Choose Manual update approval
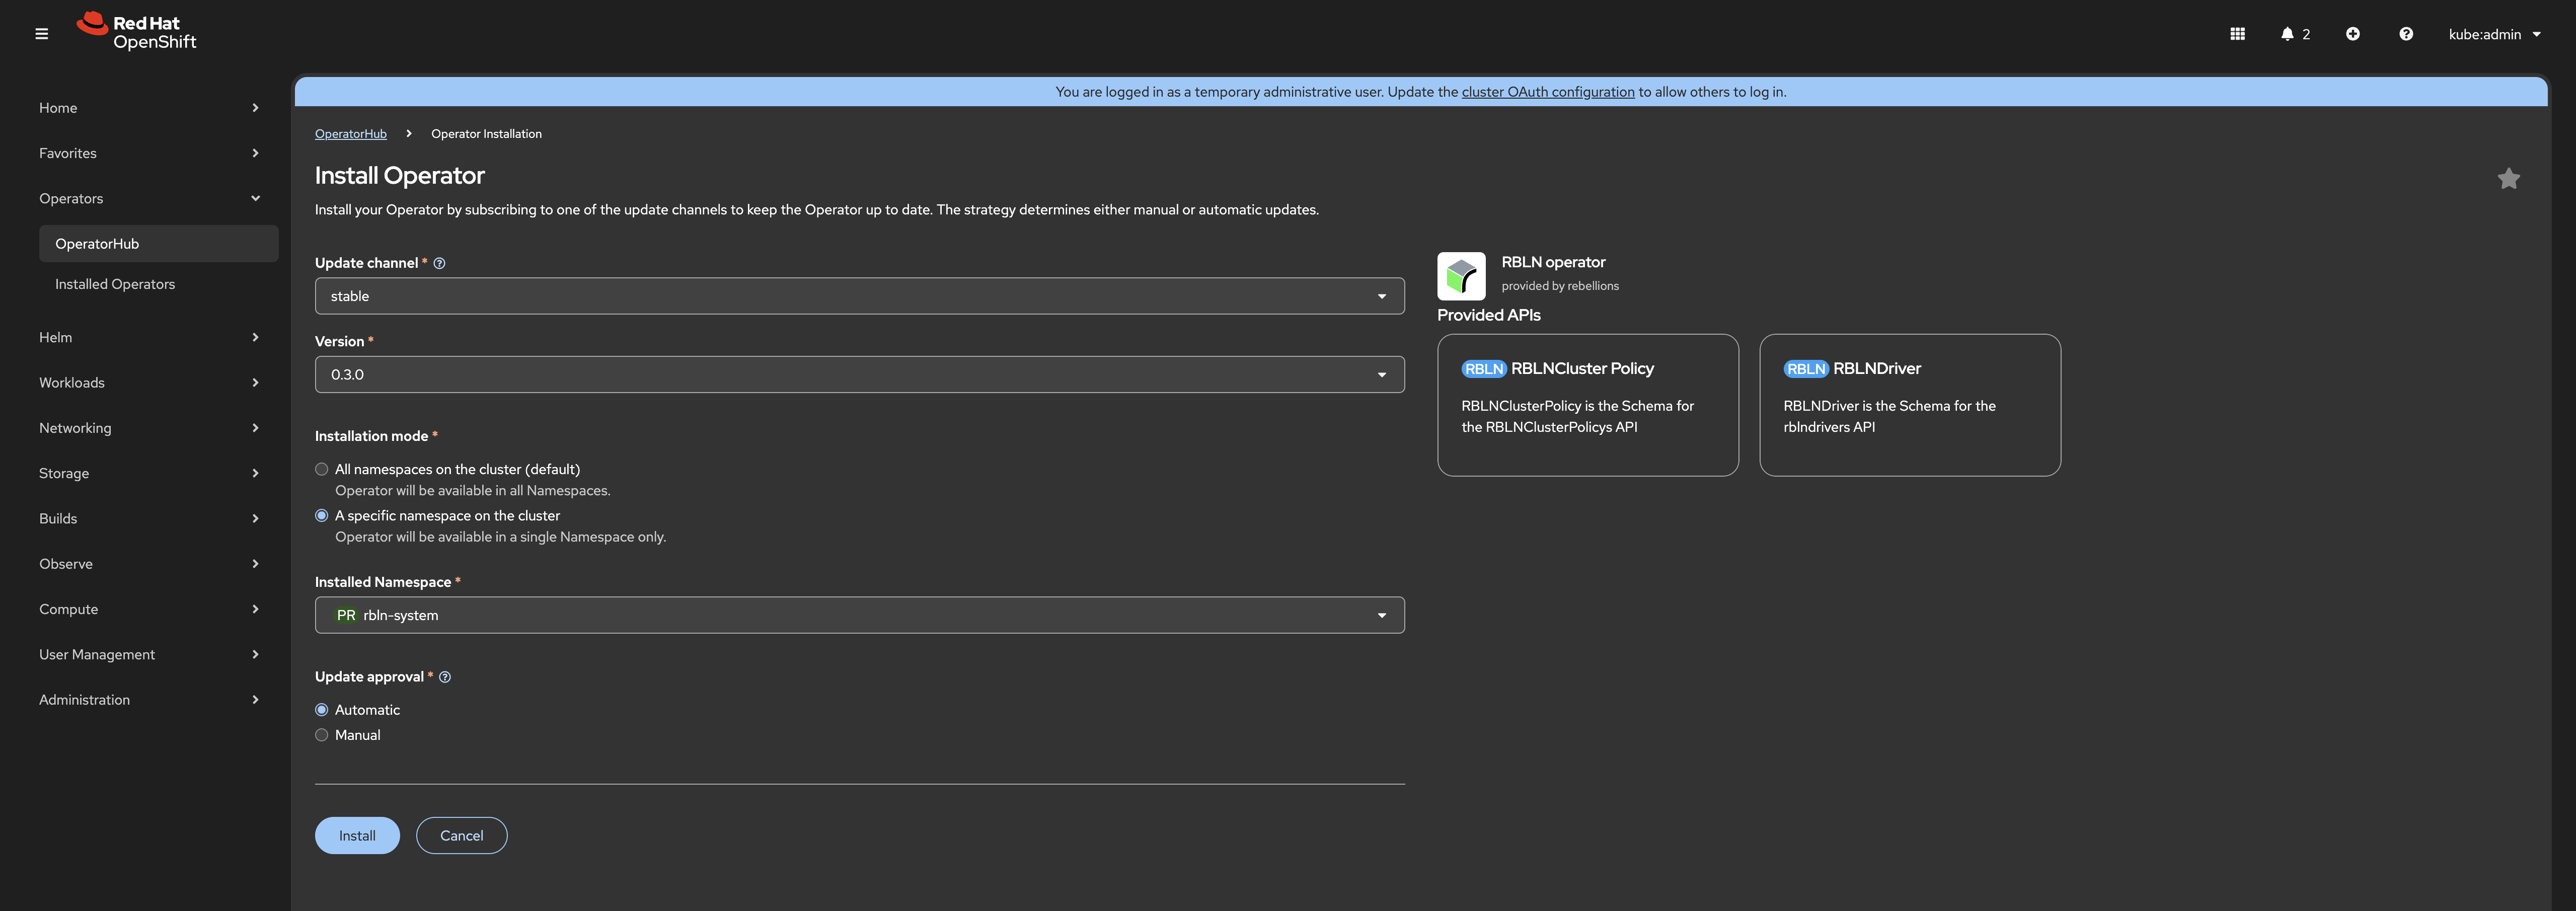The image size is (2576, 911). pyautogui.click(x=322, y=735)
